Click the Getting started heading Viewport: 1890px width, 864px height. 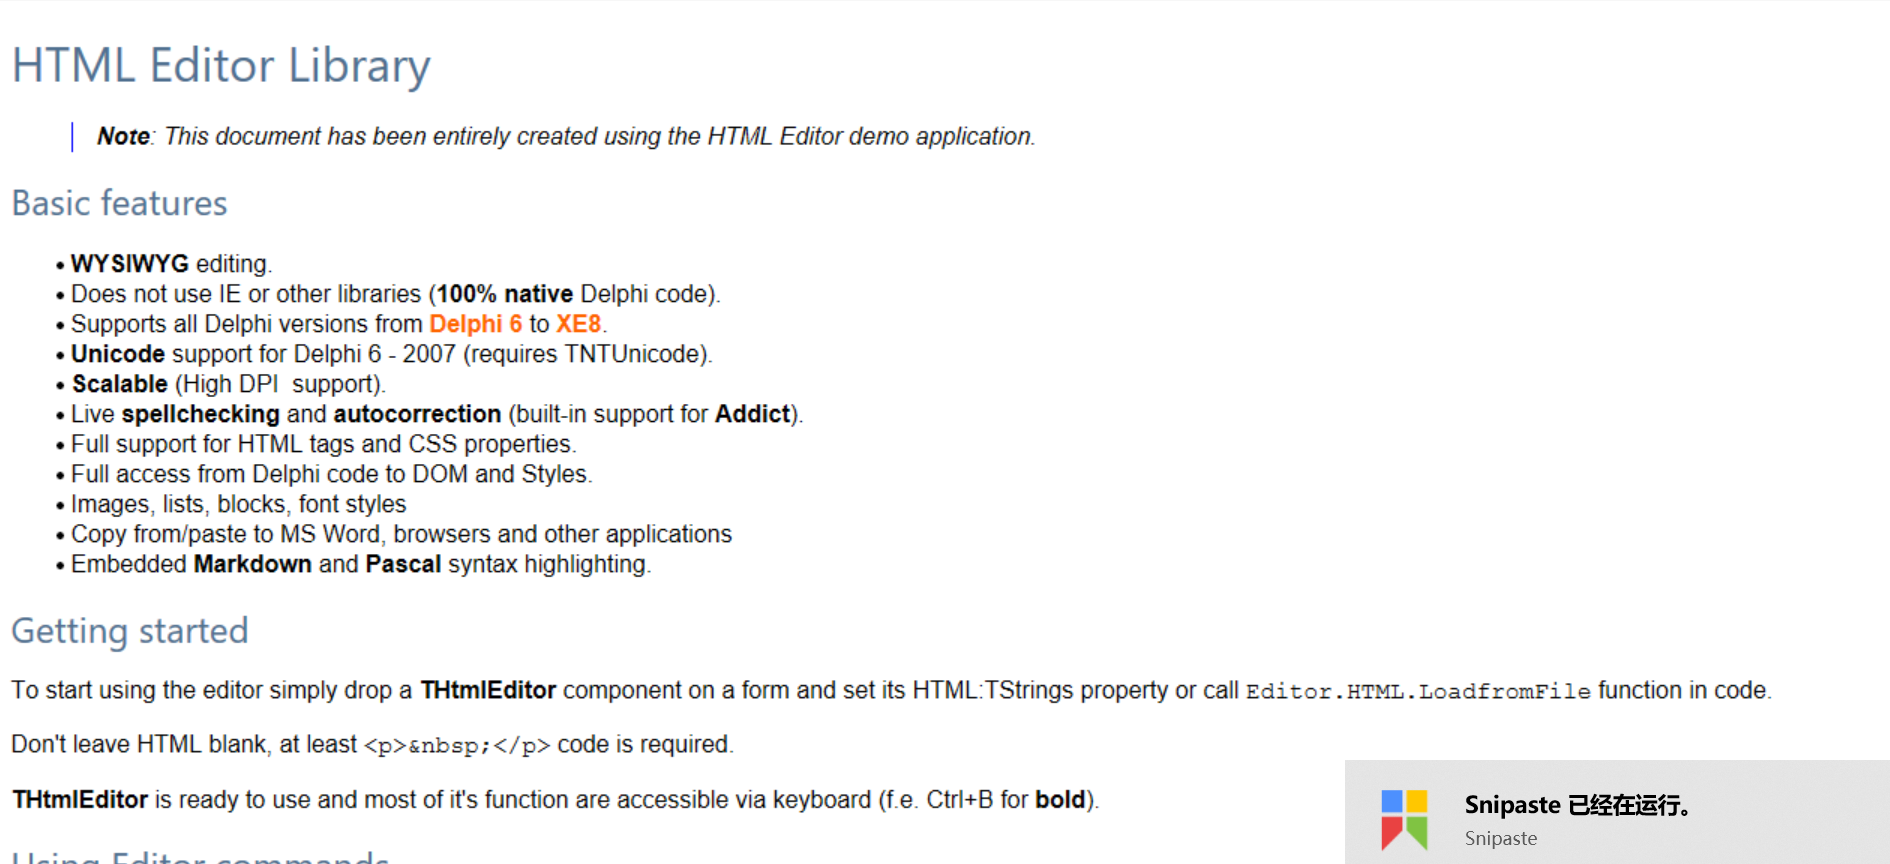[x=129, y=631]
